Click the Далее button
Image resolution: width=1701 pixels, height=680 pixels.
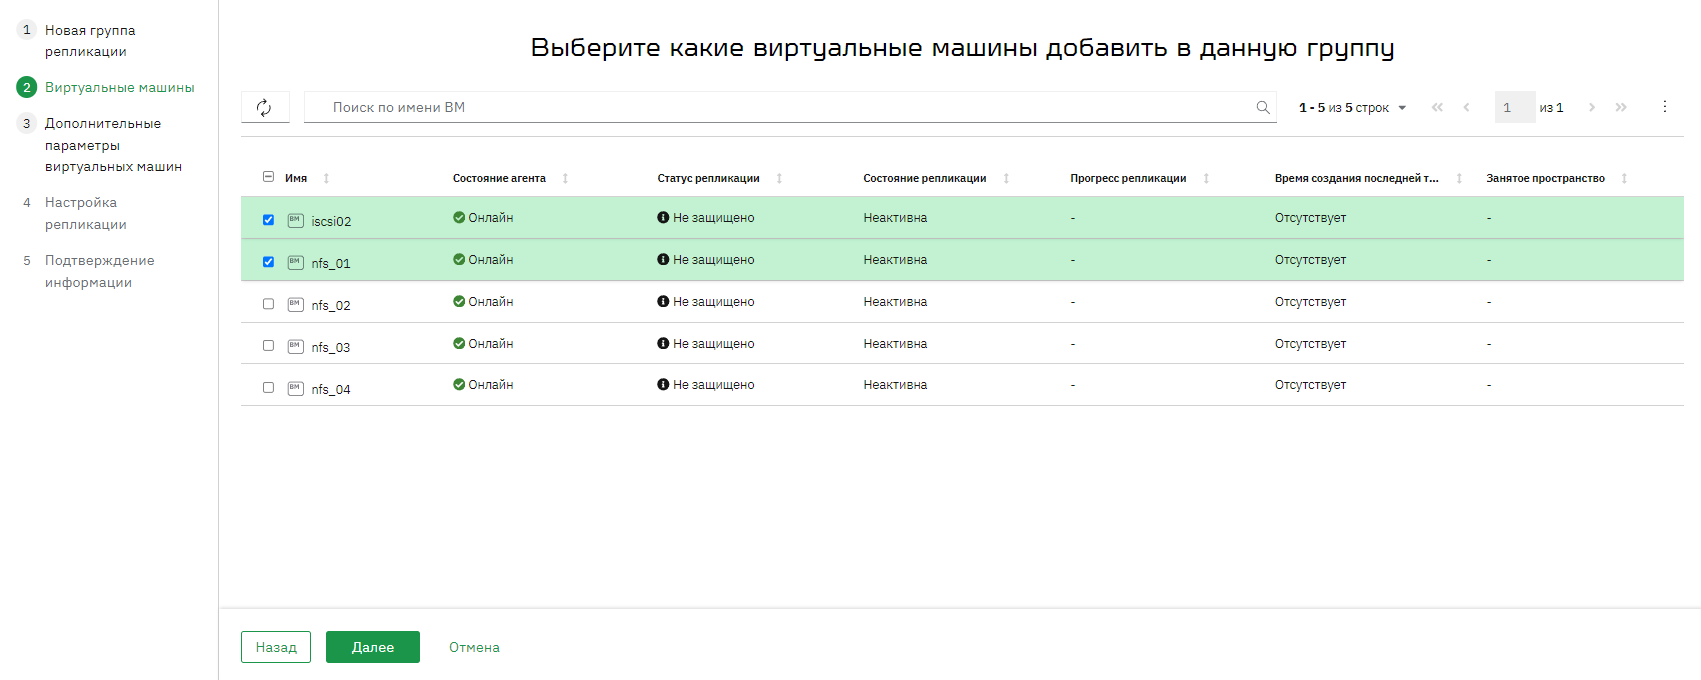(373, 647)
